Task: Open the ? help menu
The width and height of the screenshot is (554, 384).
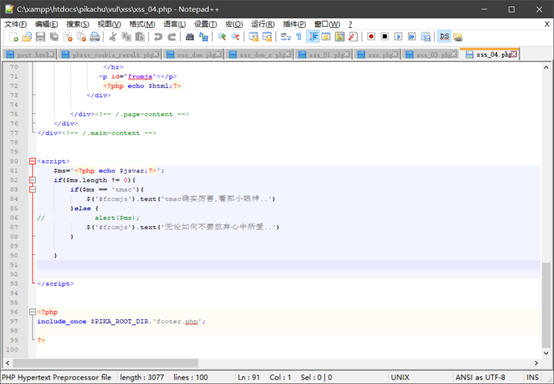Action: coord(350,24)
